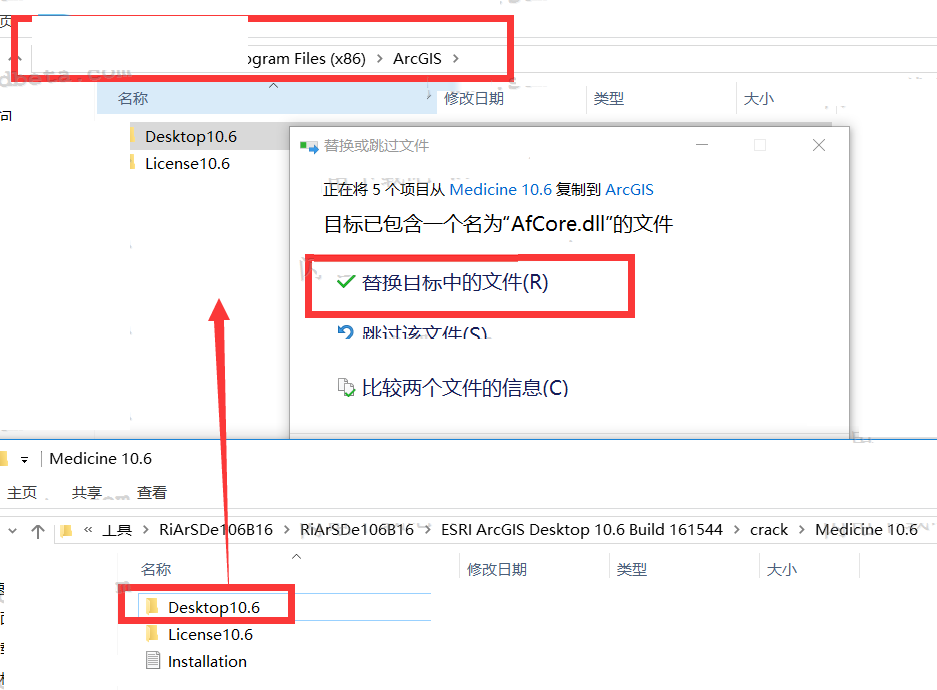The height and width of the screenshot is (690, 937).
Task: Open recent locations dropdown in Medicine window
Action: [x=13, y=530]
